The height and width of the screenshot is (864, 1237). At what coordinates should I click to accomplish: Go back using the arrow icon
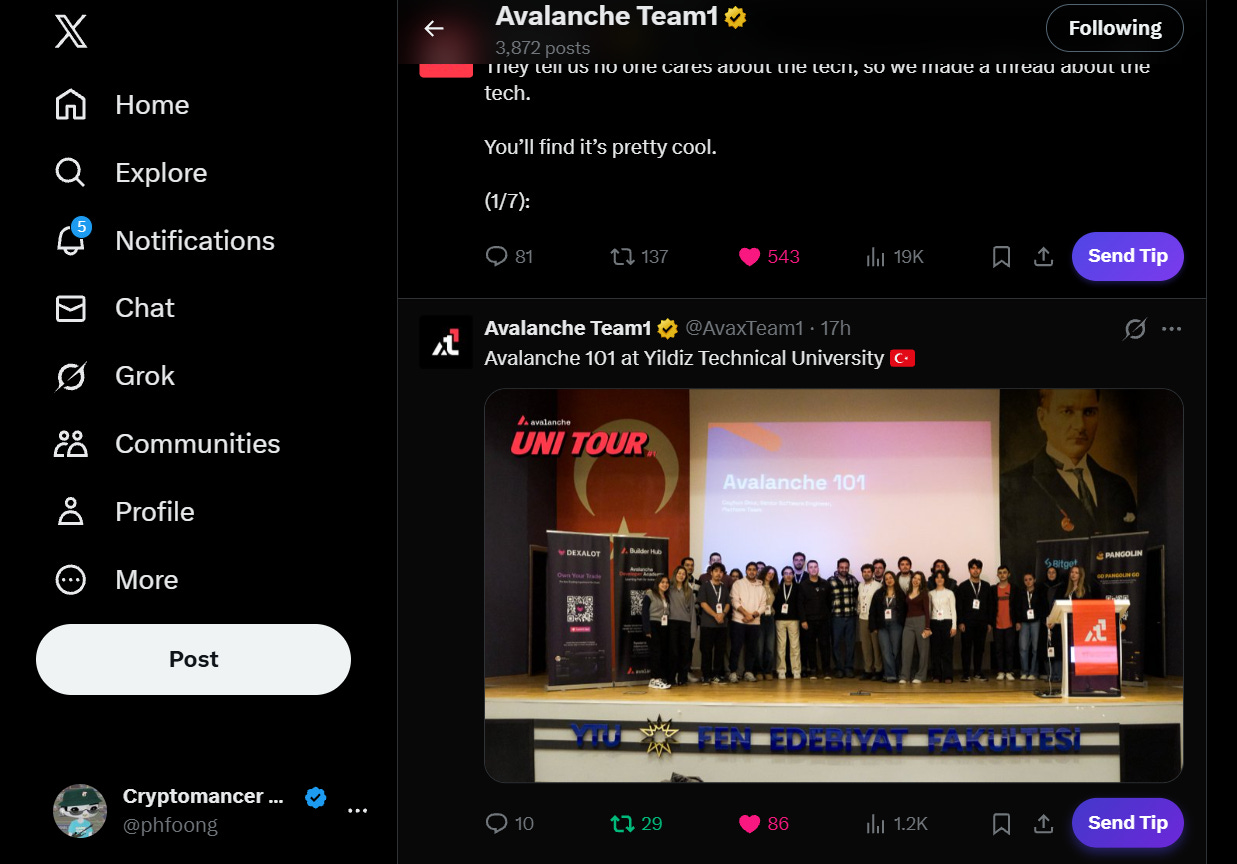[434, 28]
